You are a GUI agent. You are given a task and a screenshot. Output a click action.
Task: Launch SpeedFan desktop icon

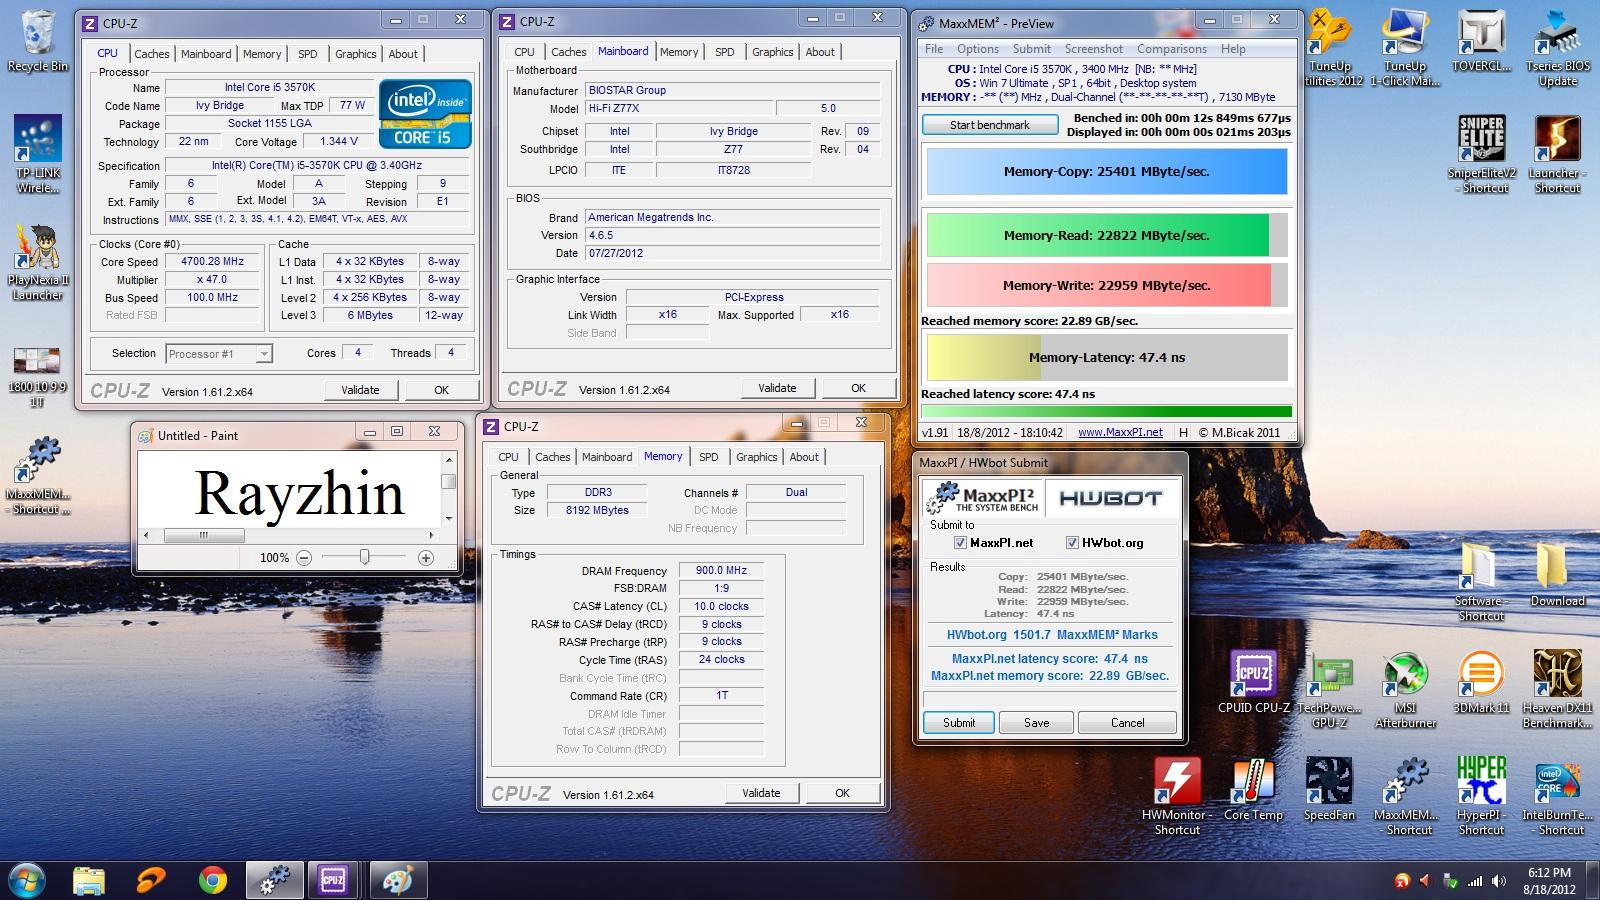1329,790
